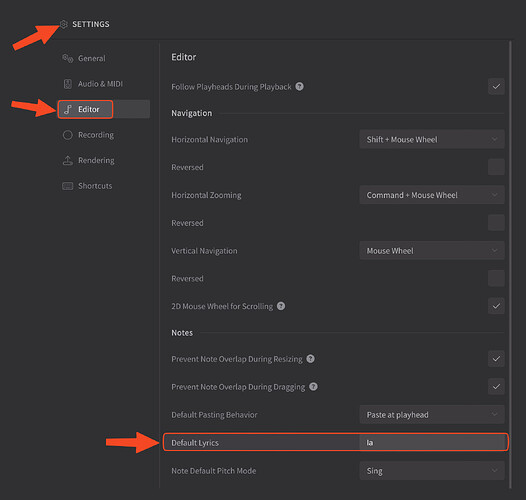Click help icon next to 2D Mouse Wheel
This screenshot has height=500, width=526.
(x=281, y=306)
